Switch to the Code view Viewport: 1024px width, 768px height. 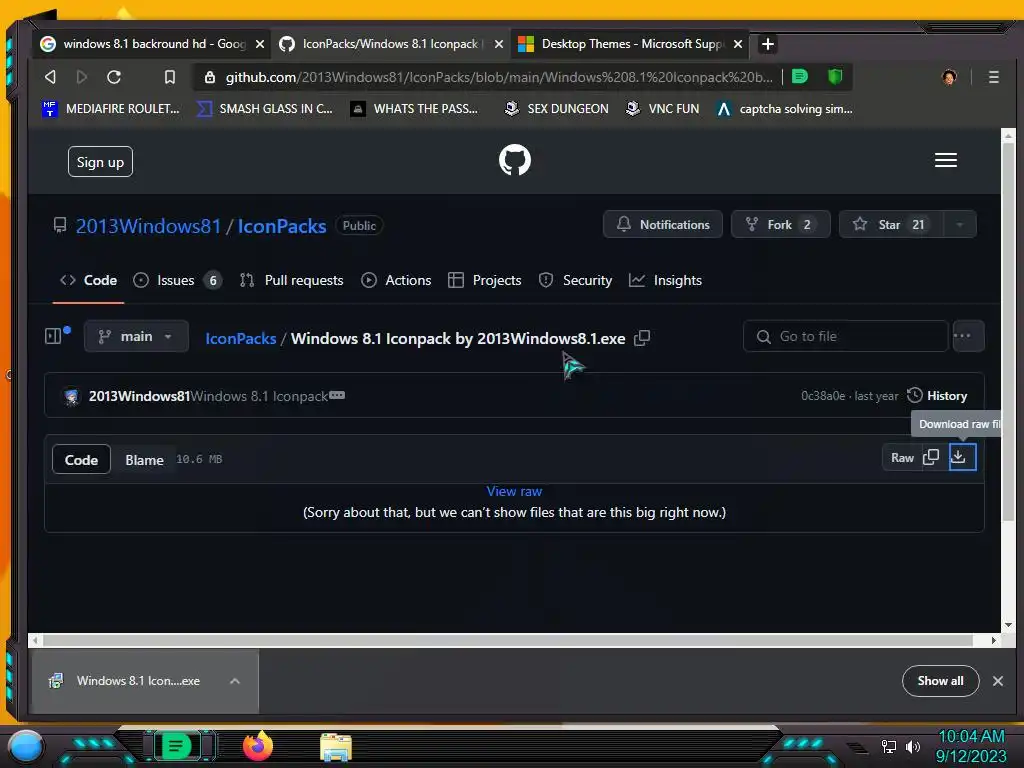pos(81,460)
